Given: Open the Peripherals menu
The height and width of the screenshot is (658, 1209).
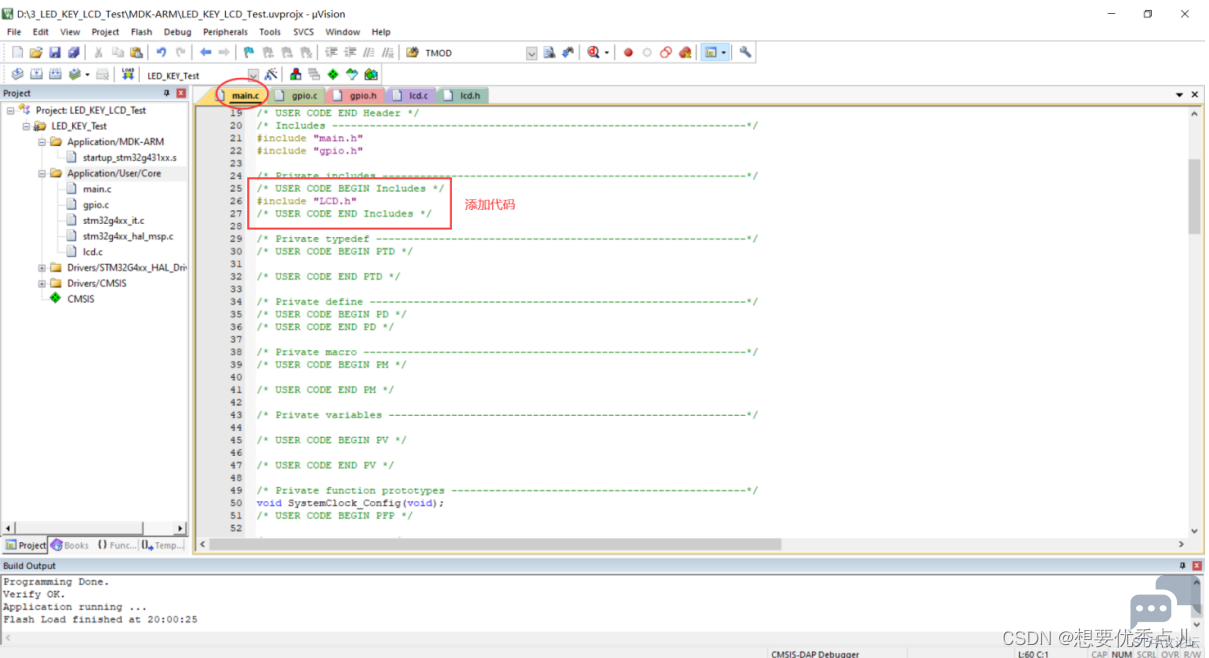Looking at the screenshot, I should [226, 32].
